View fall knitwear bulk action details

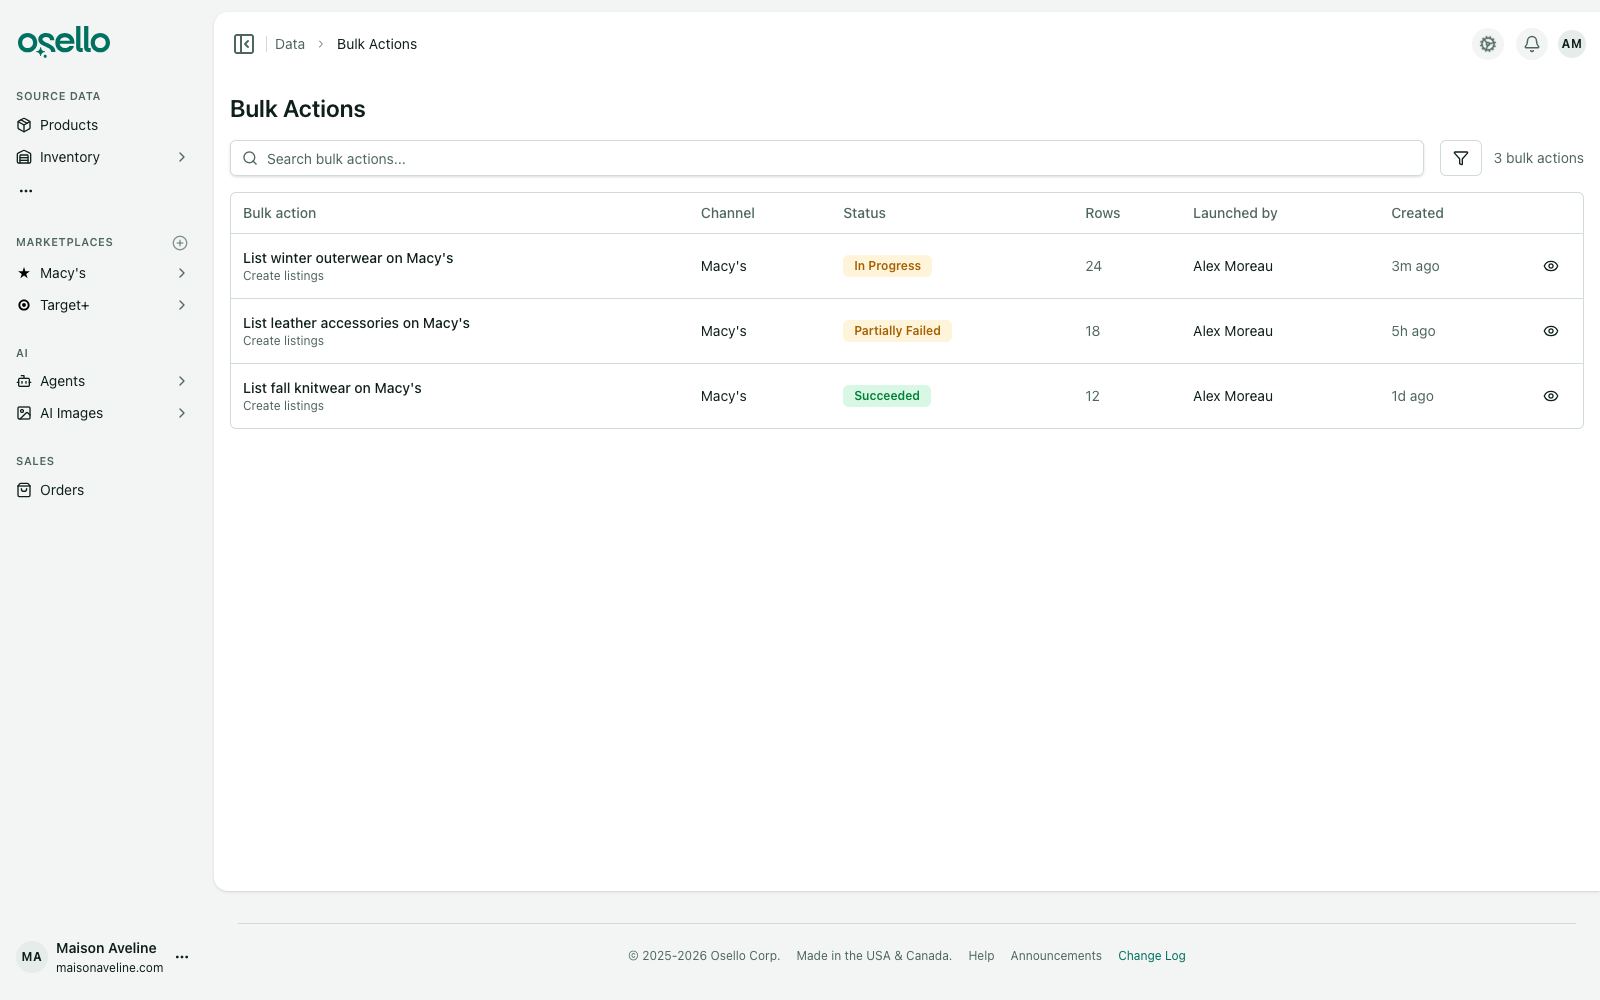(1551, 396)
